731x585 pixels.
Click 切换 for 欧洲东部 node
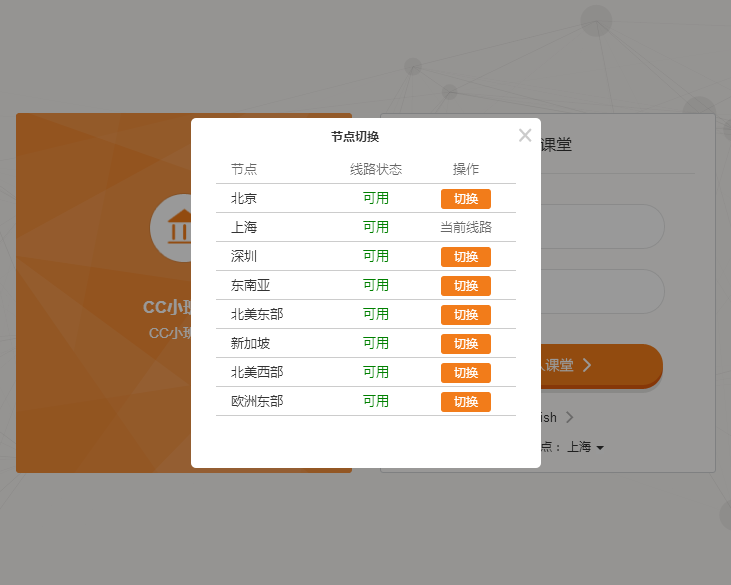coord(465,402)
